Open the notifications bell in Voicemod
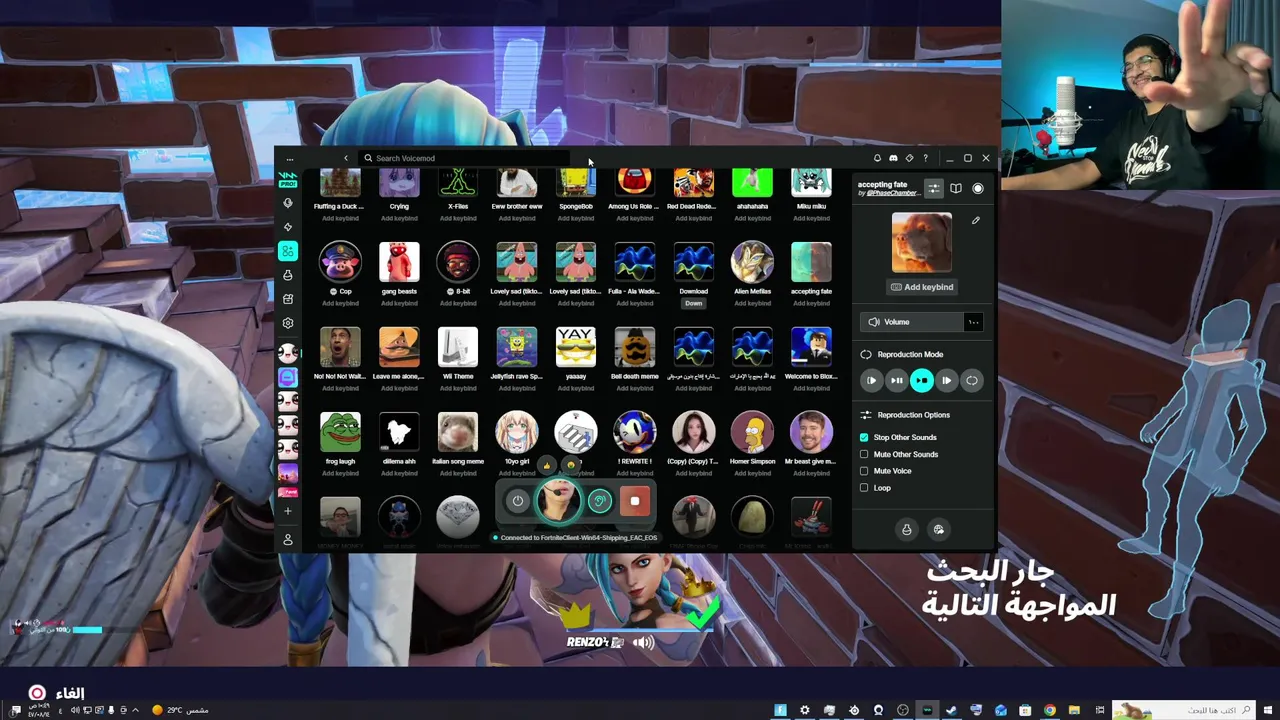The height and width of the screenshot is (720, 1280). coord(877,158)
